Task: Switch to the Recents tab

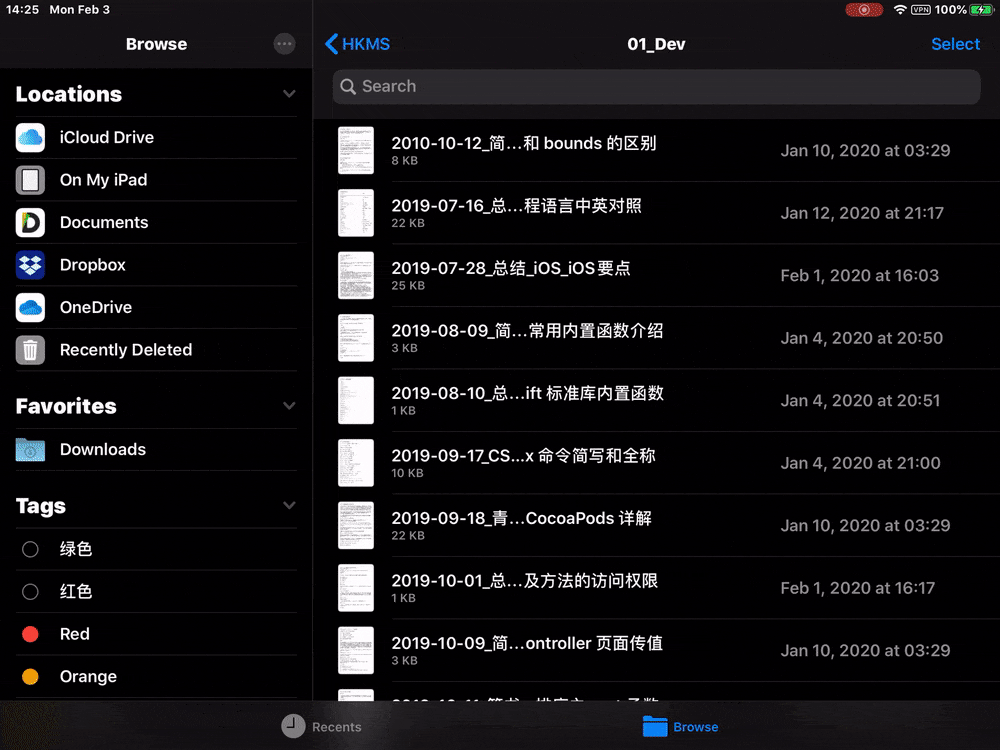Action: point(322,726)
